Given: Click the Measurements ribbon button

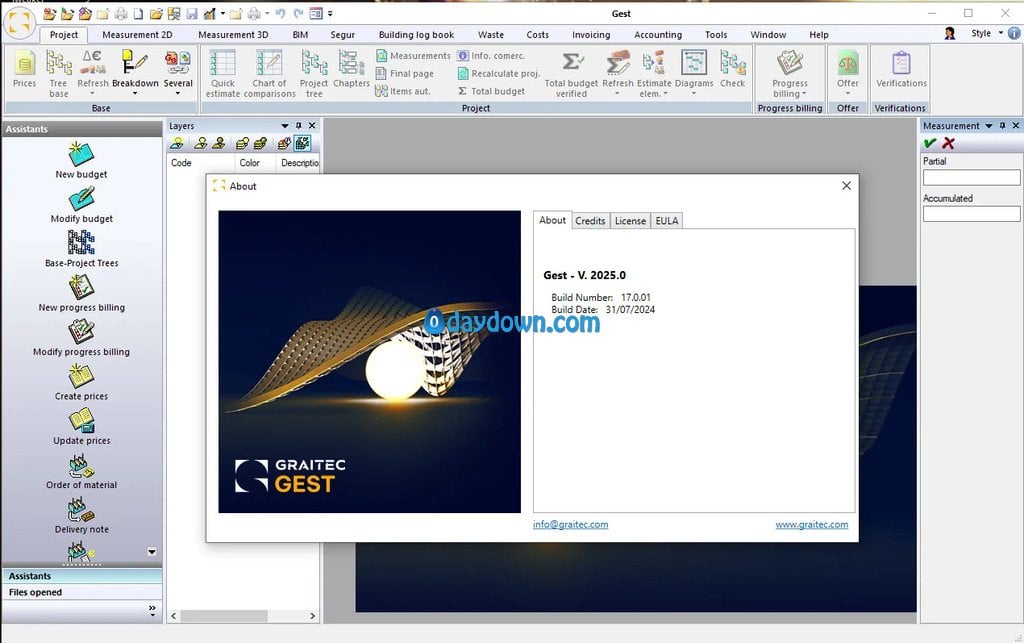Looking at the screenshot, I should coord(413,56).
